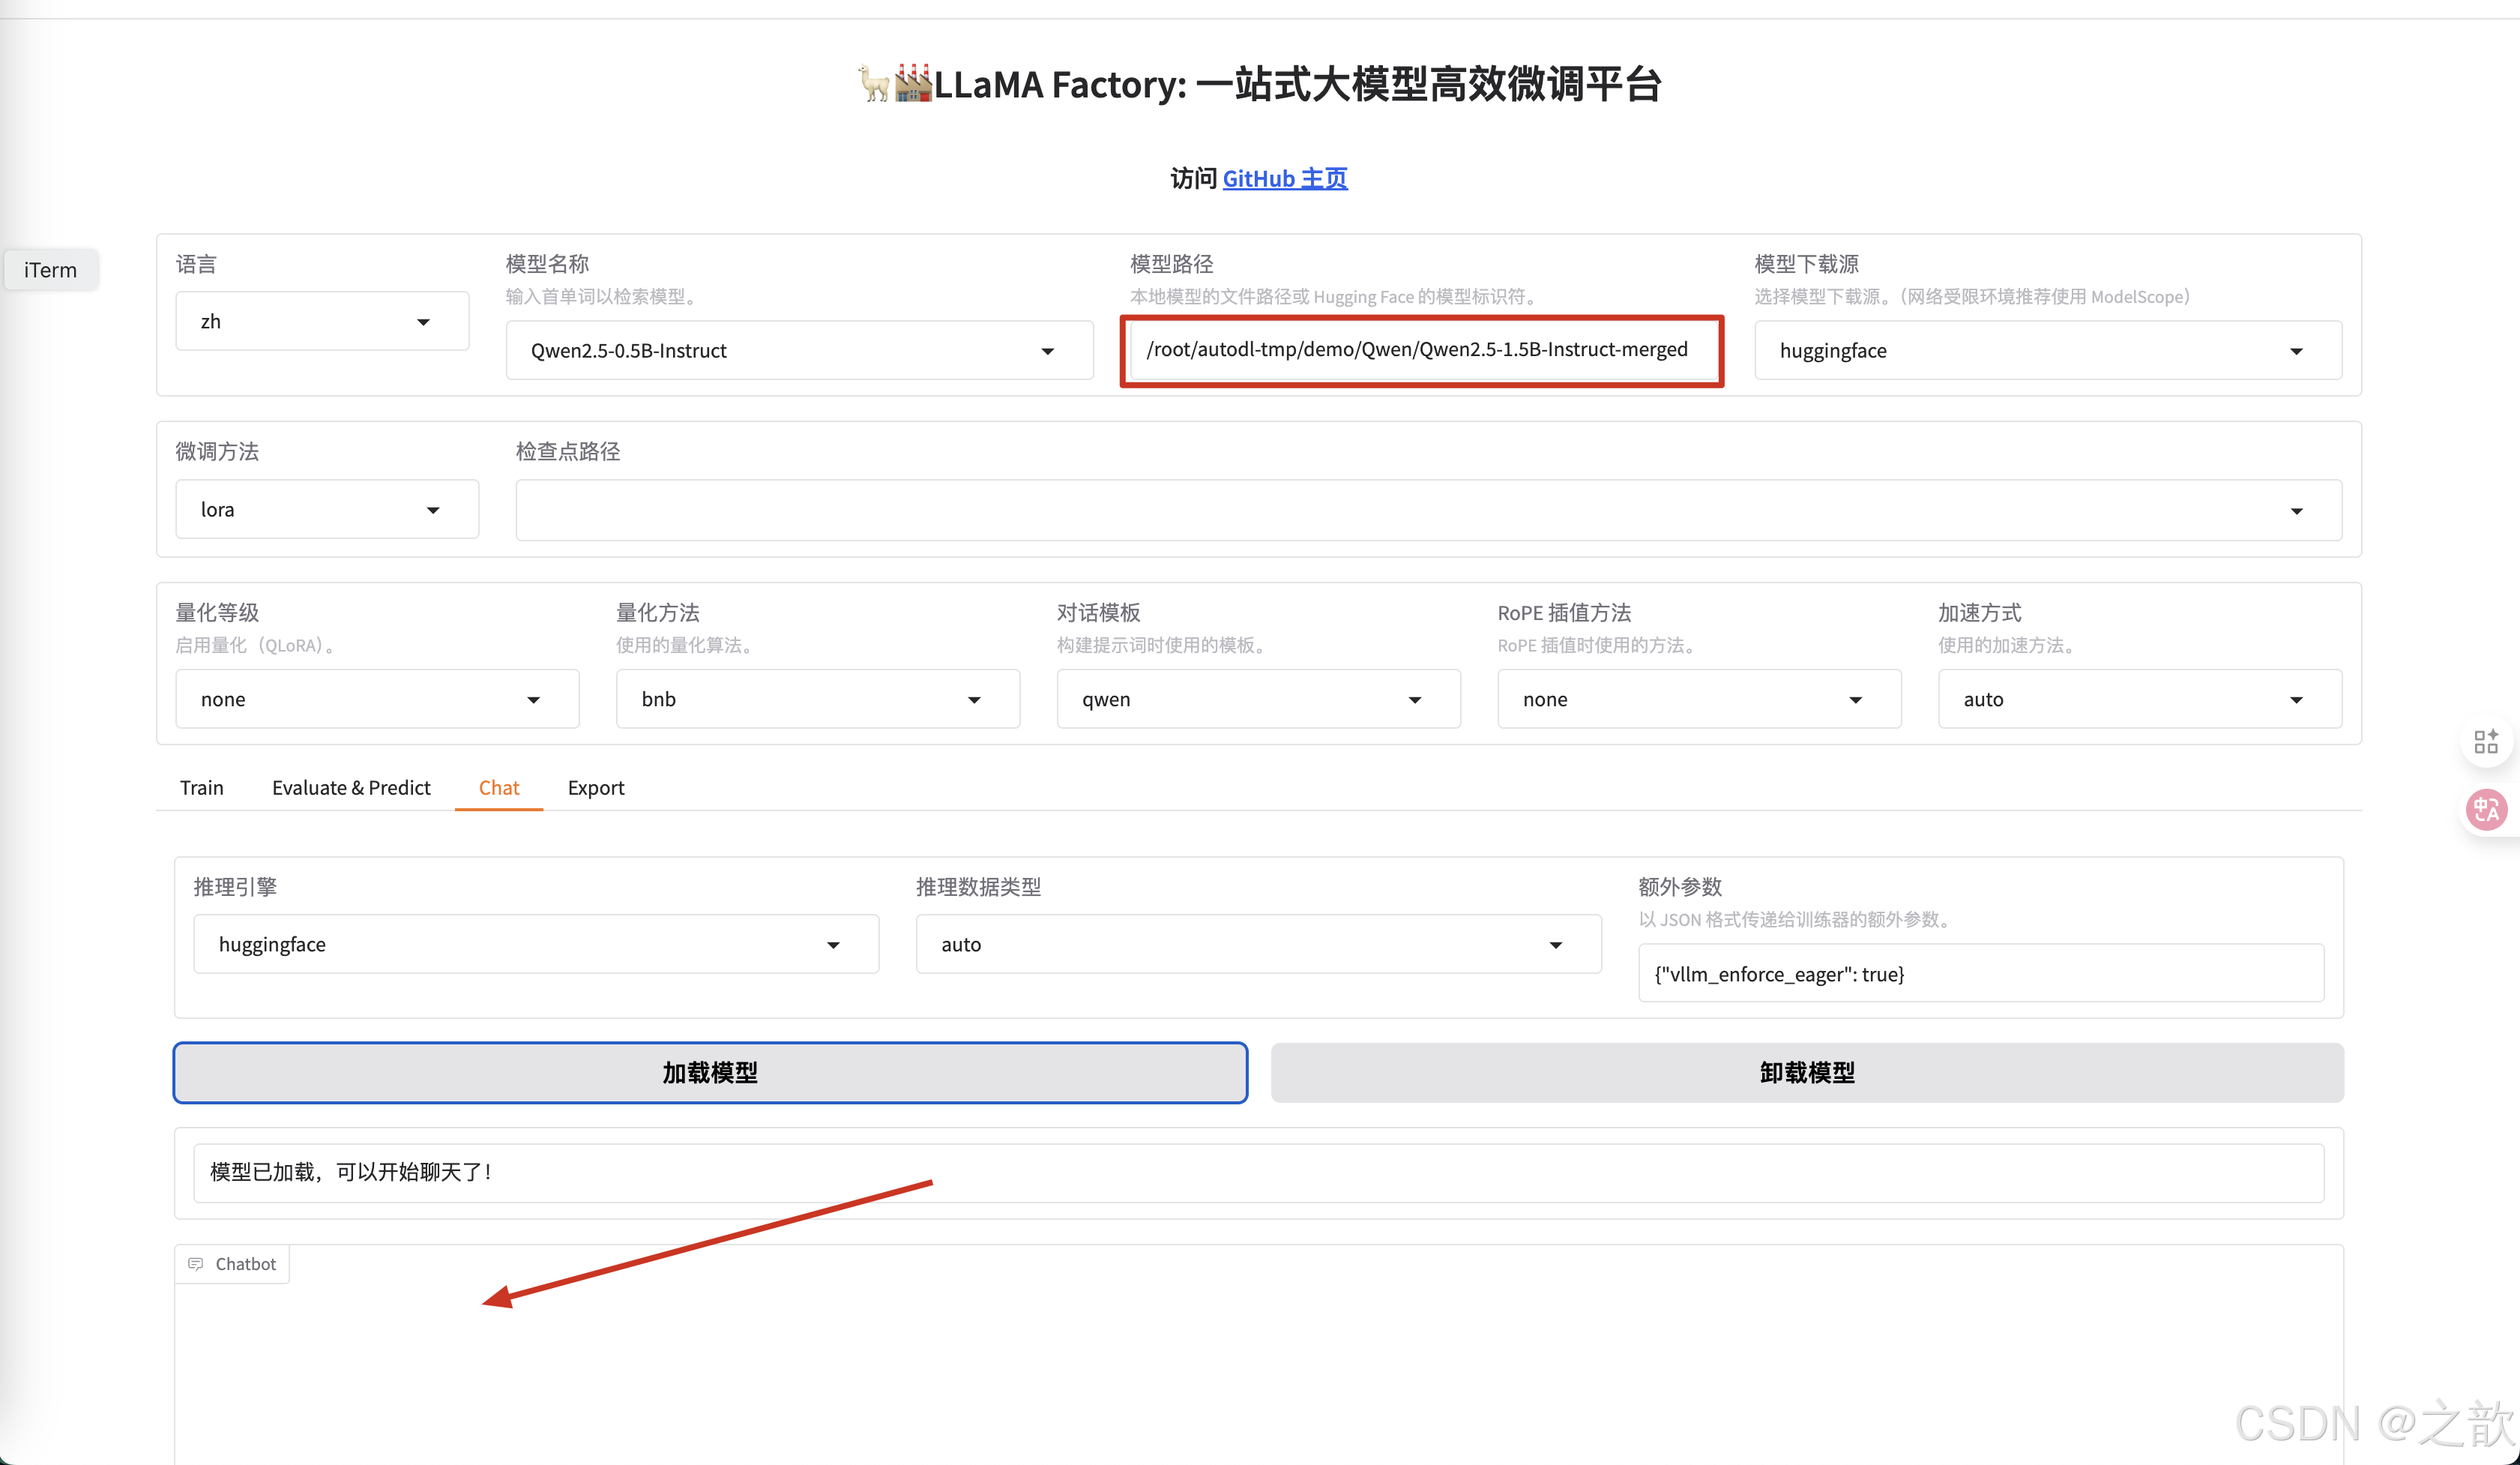Image resolution: width=2520 pixels, height=1465 pixels.
Task: Open the 微调方法 dropdown showing lora
Action: tap(327, 509)
